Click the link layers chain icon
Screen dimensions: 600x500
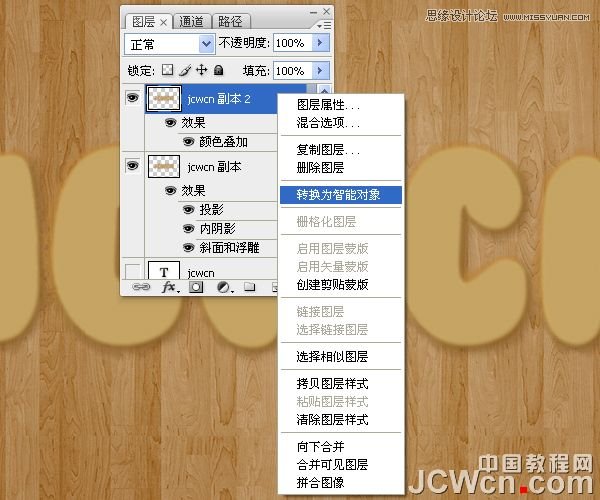pyautogui.click(x=141, y=287)
